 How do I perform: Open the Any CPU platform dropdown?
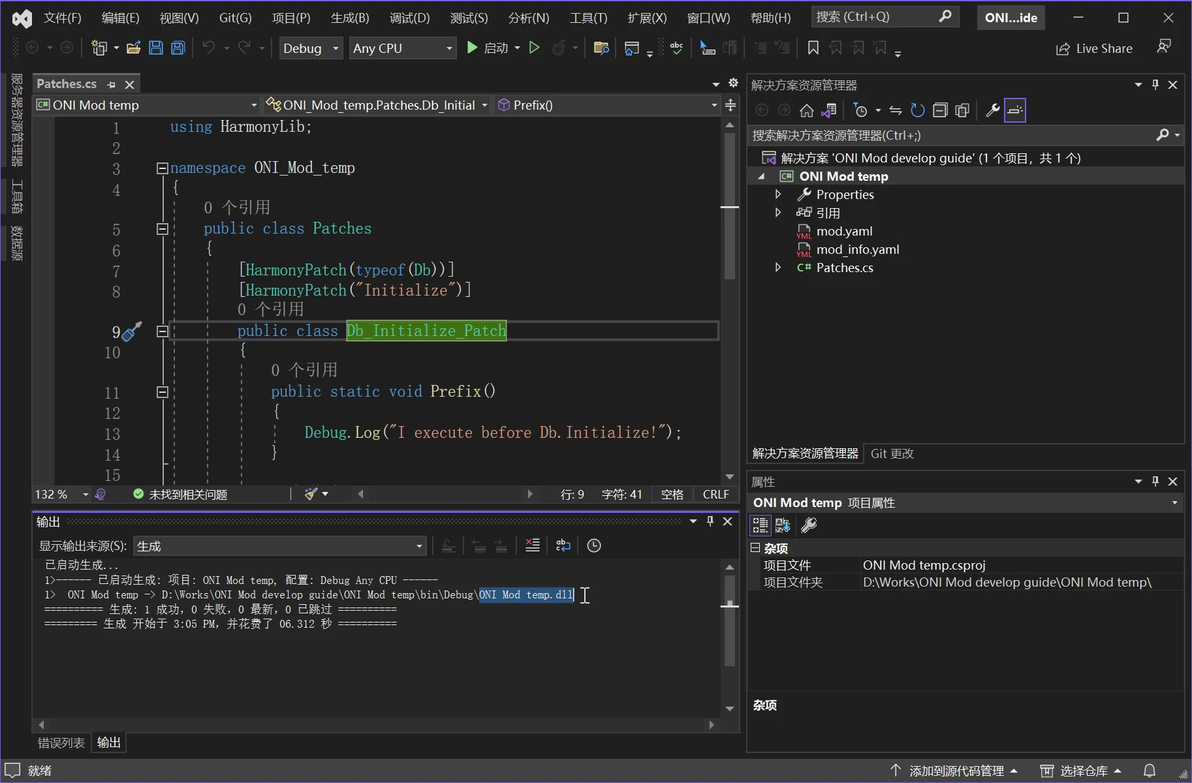[x=402, y=48]
